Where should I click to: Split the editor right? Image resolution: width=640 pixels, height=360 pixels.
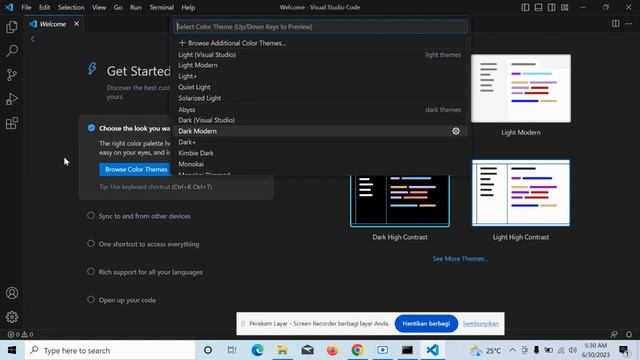(x=616, y=24)
